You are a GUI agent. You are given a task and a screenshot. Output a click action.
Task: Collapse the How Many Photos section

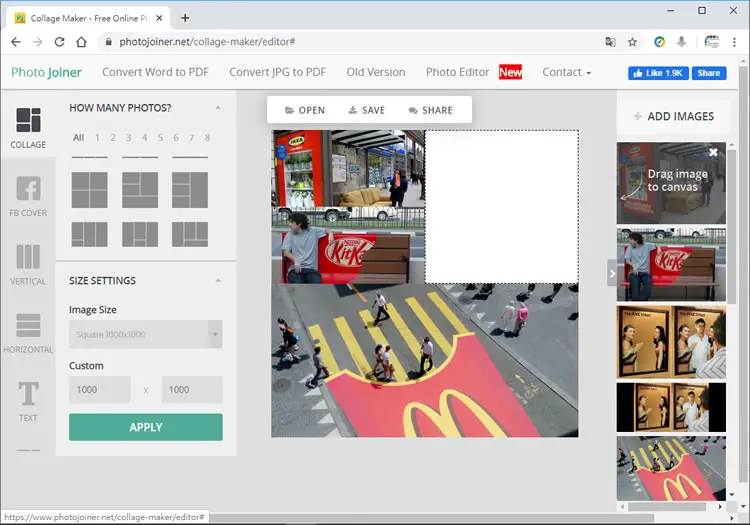(x=218, y=108)
